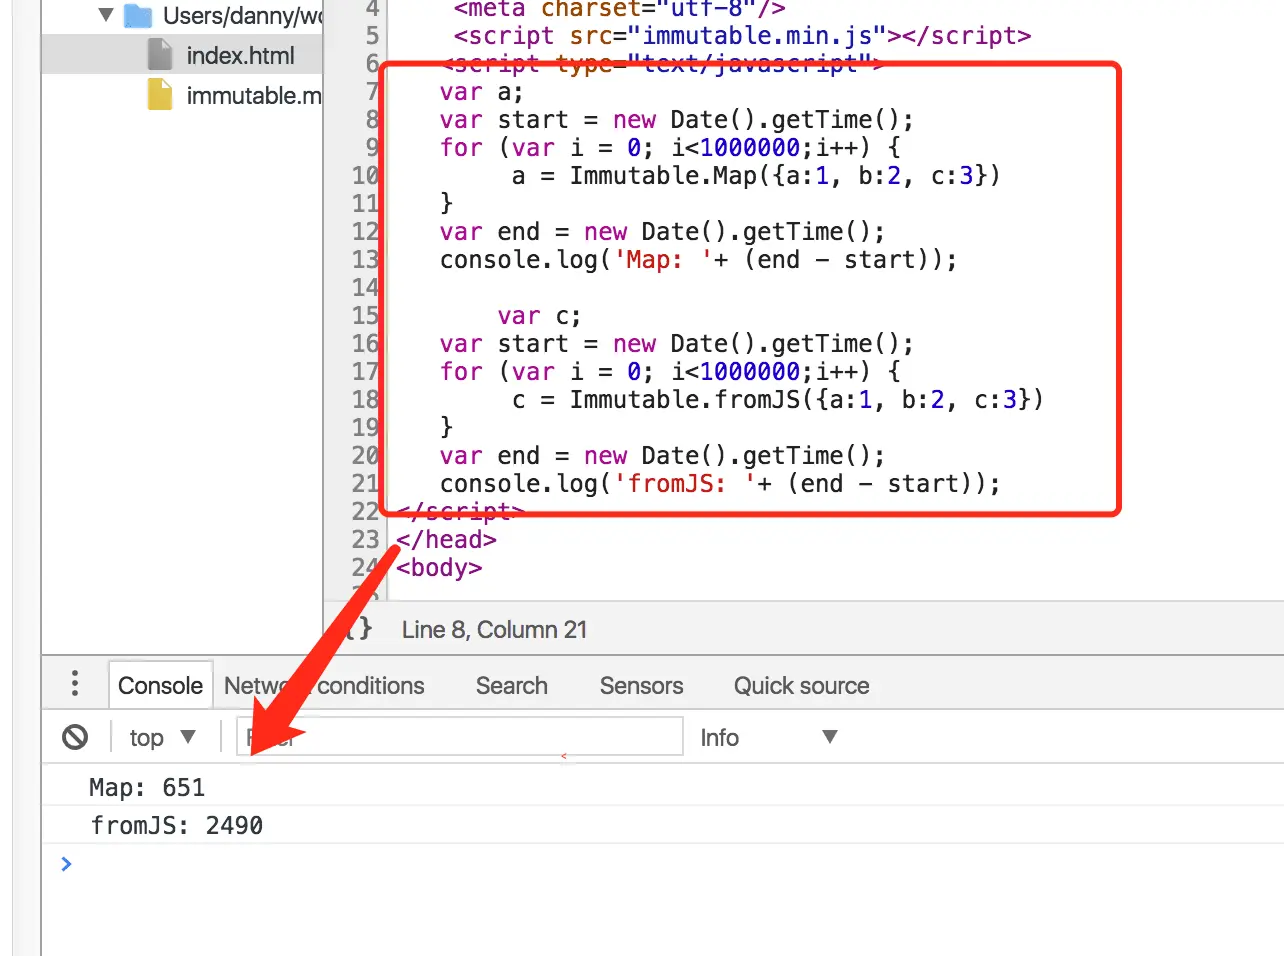1284x956 pixels.
Task: Click the Users/danny folder icon
Action: [138, 15]
